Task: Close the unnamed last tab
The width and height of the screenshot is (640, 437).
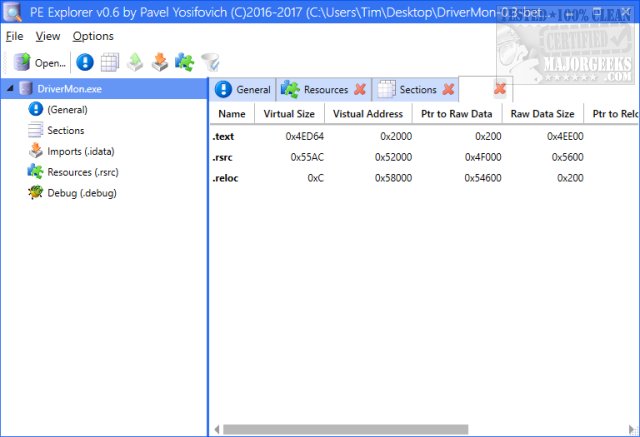Action: tap(500, 89)
